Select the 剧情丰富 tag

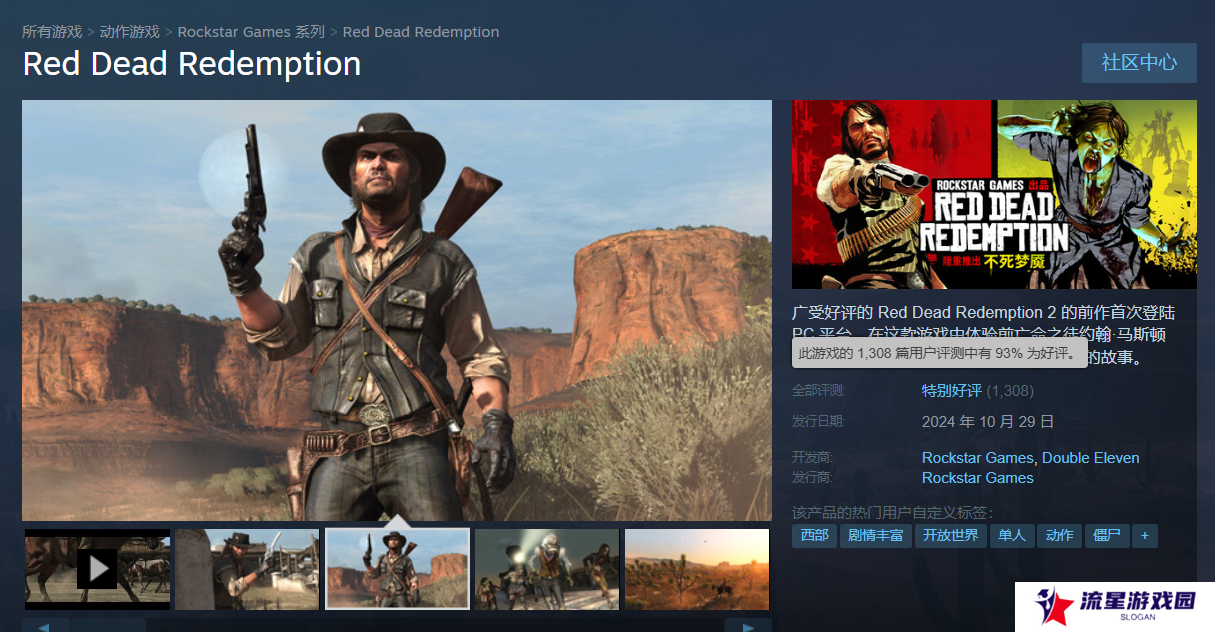tap(876, 535)
